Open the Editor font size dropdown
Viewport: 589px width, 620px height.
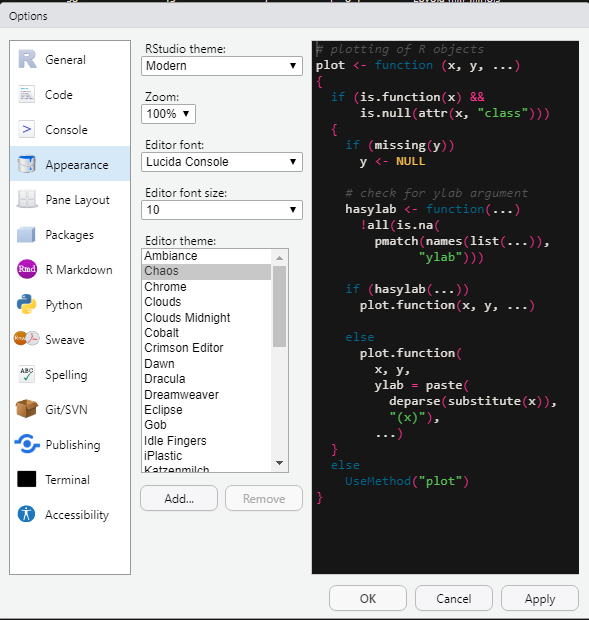pyautogui.click(x=222, y=210)
